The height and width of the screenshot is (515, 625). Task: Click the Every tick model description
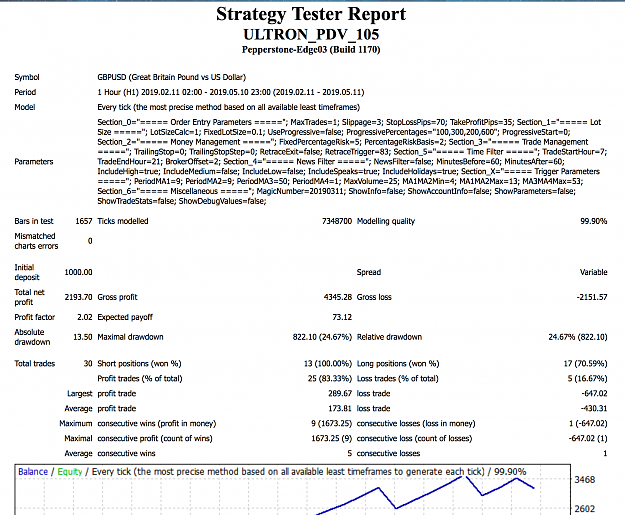[228, 107]
